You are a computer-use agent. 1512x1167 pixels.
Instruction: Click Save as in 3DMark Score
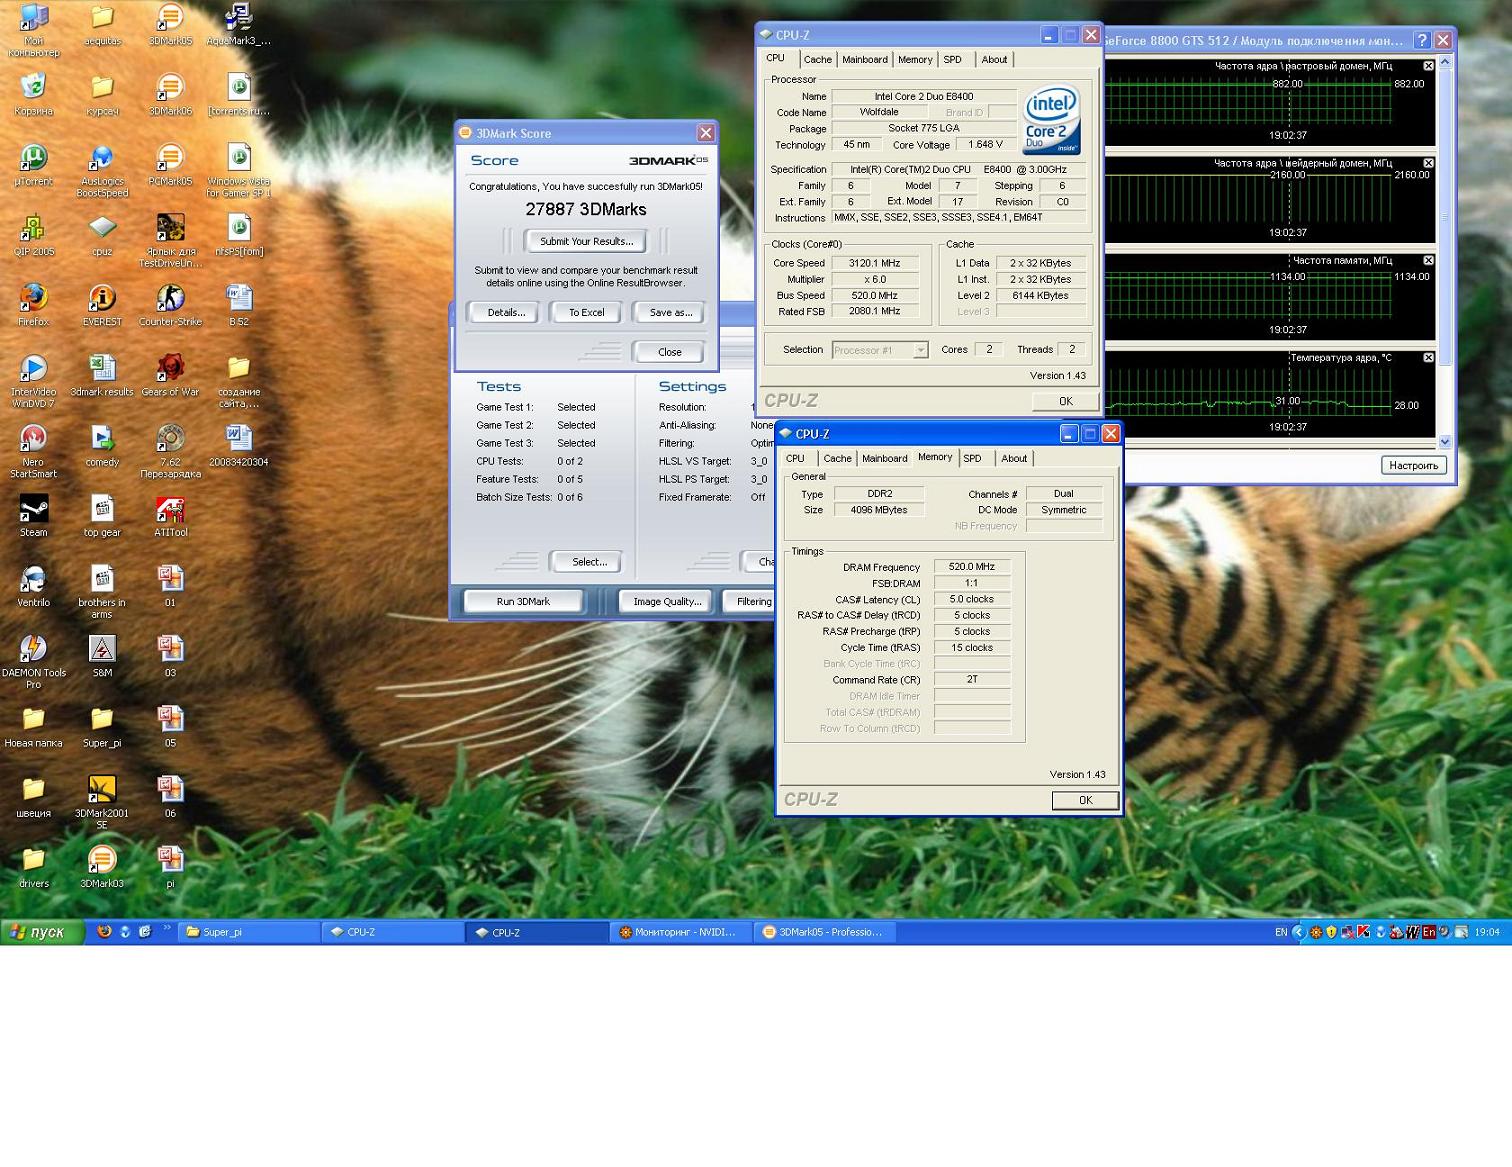click(x=670, y=312)
